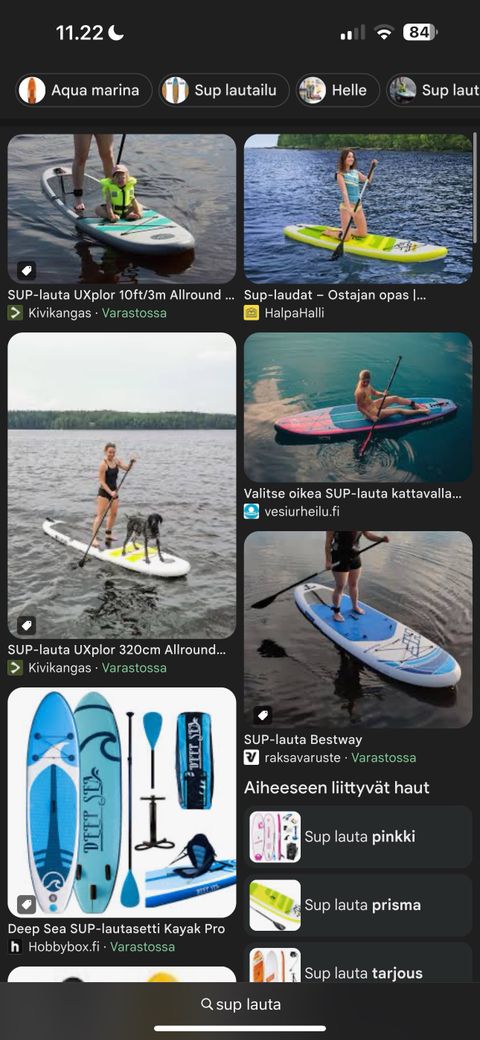This screenshot has width=480, height=1040.
Task: Tap the sup lauta search field
Action: 240,1005
